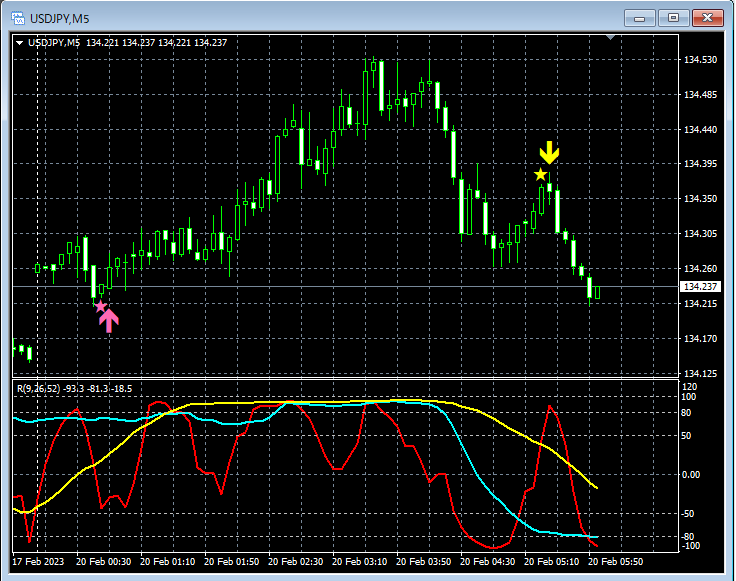Click the 20 Feb 05:50 time label

pyautogui.click(x=615, y=561)
